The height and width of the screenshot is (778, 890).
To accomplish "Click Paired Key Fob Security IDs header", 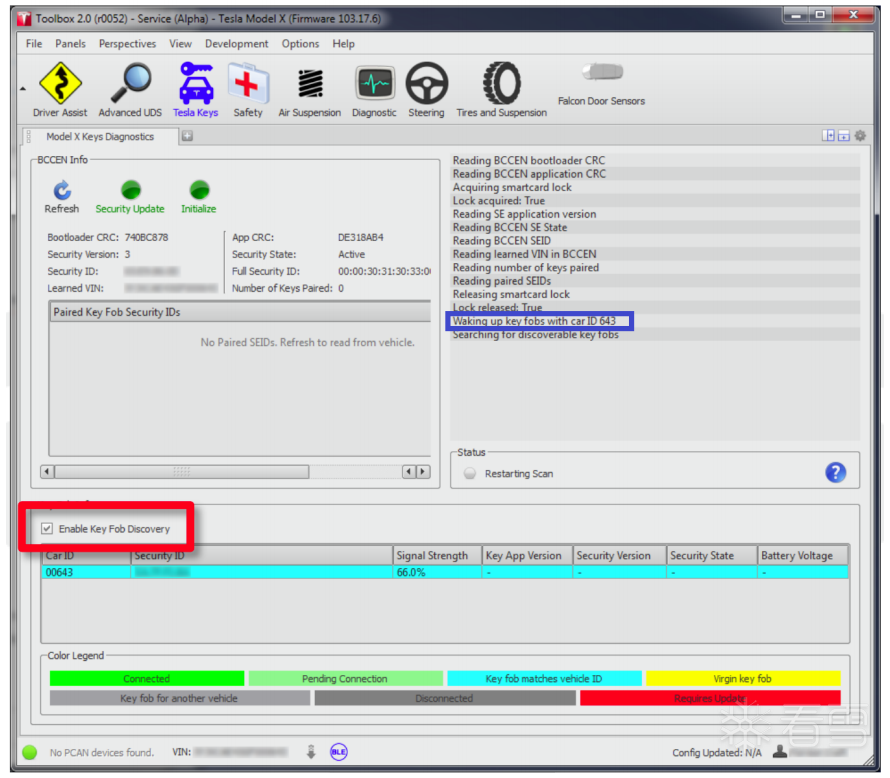I will [240, 312].
